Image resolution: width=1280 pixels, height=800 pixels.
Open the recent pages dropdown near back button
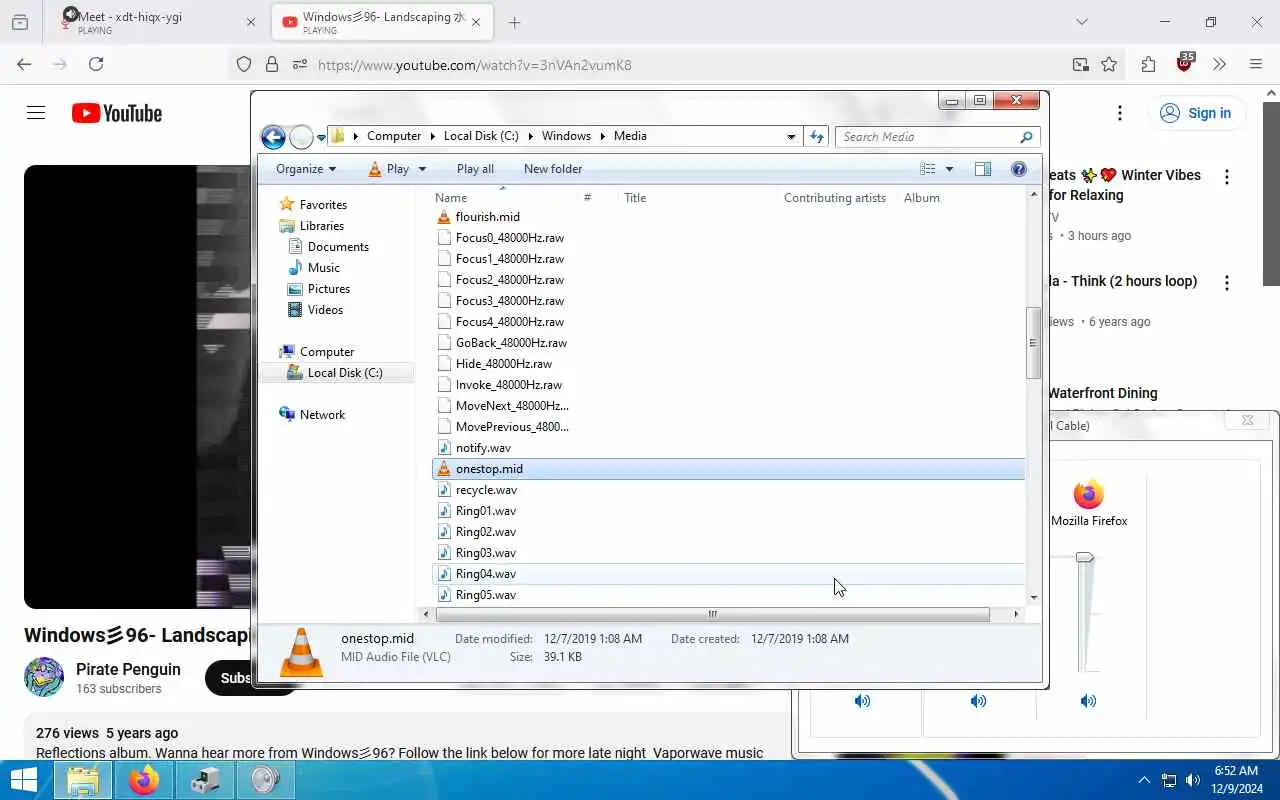pos(322,137)
